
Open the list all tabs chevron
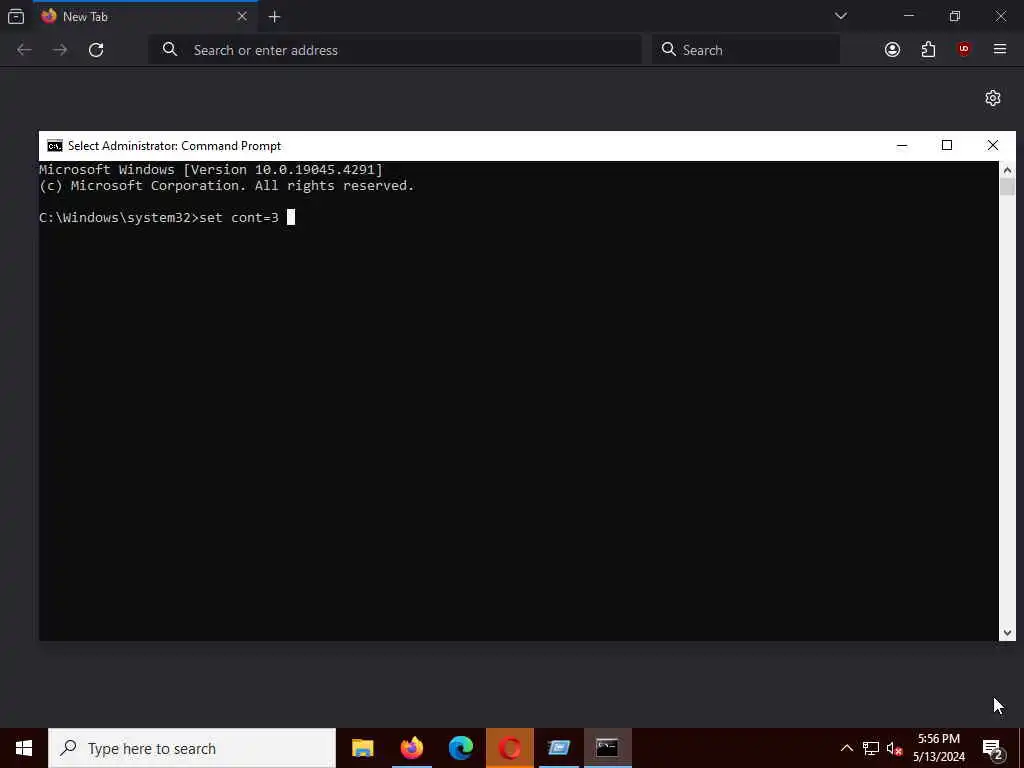tap(840, 16)
